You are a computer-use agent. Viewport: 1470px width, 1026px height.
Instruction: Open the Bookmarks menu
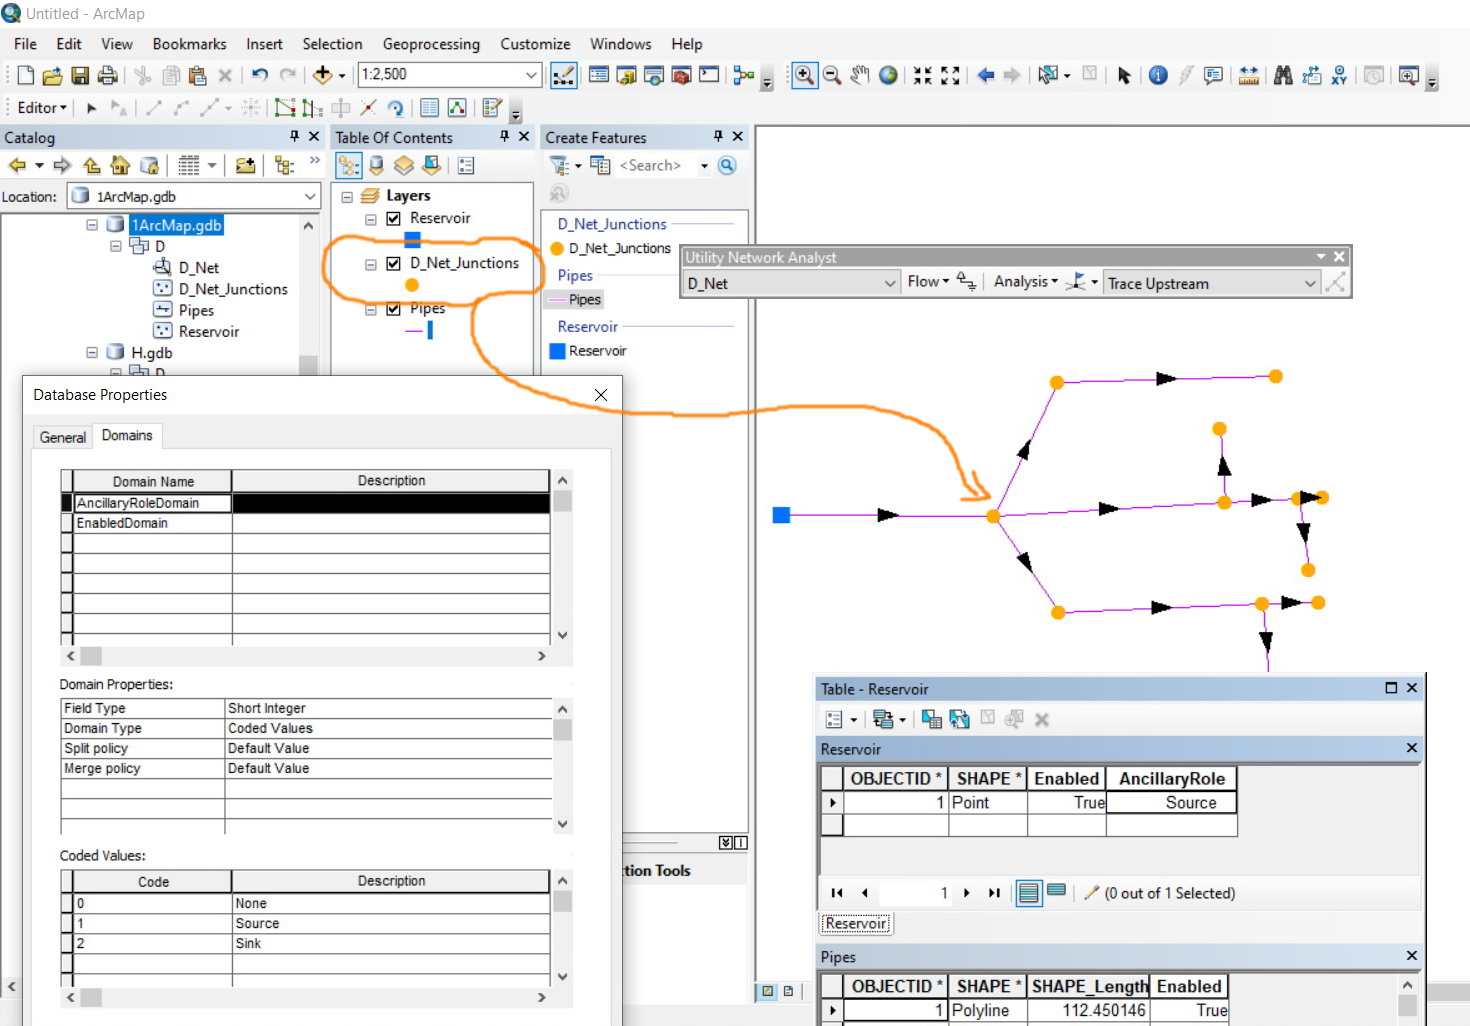pyautogui.click(x=189, y=44)
